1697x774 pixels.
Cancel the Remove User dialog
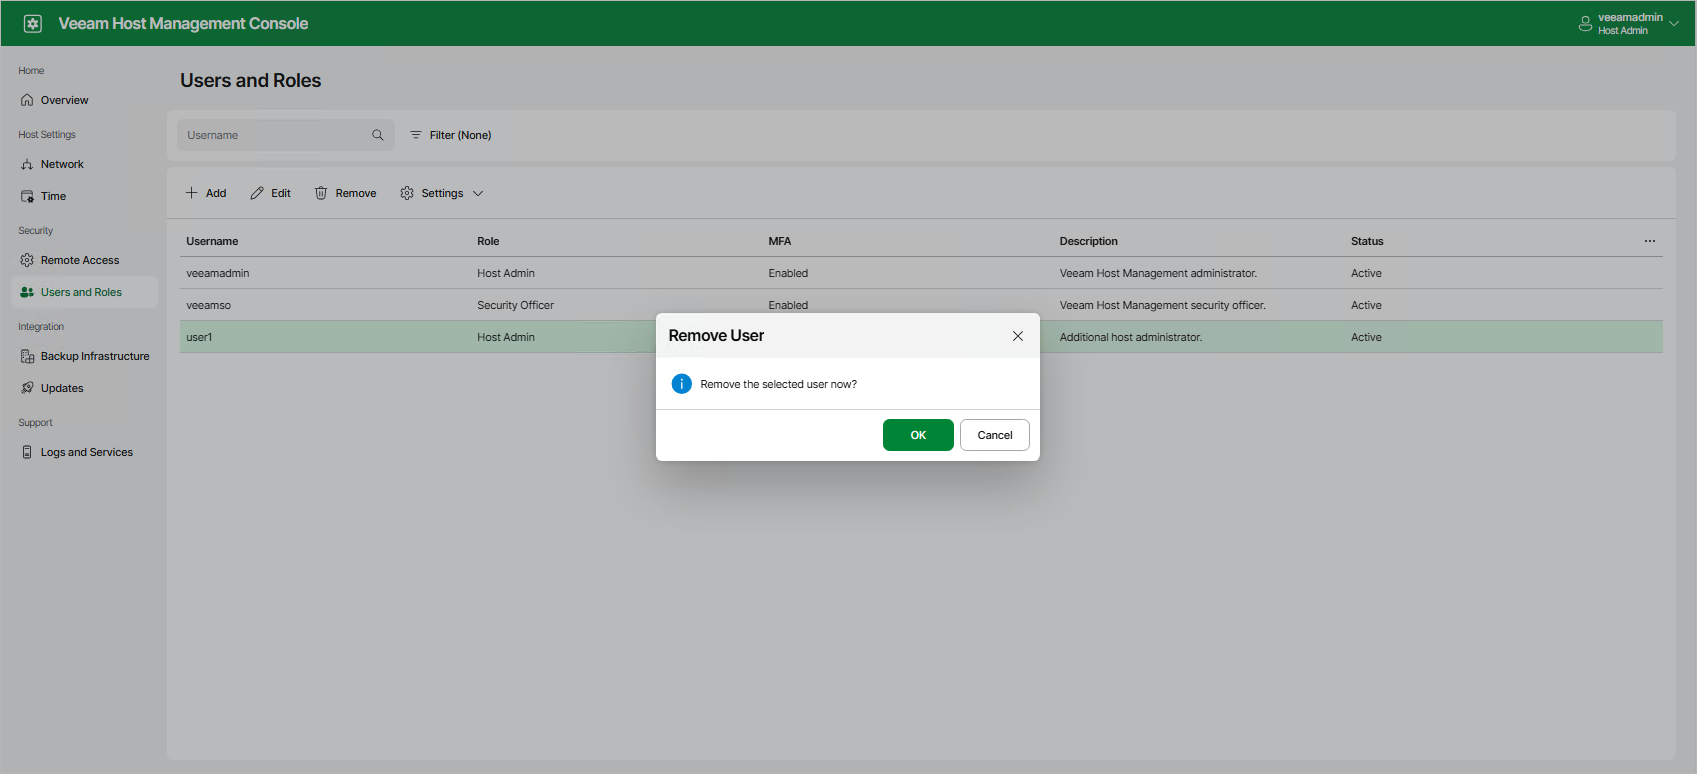tap(995, 435)
